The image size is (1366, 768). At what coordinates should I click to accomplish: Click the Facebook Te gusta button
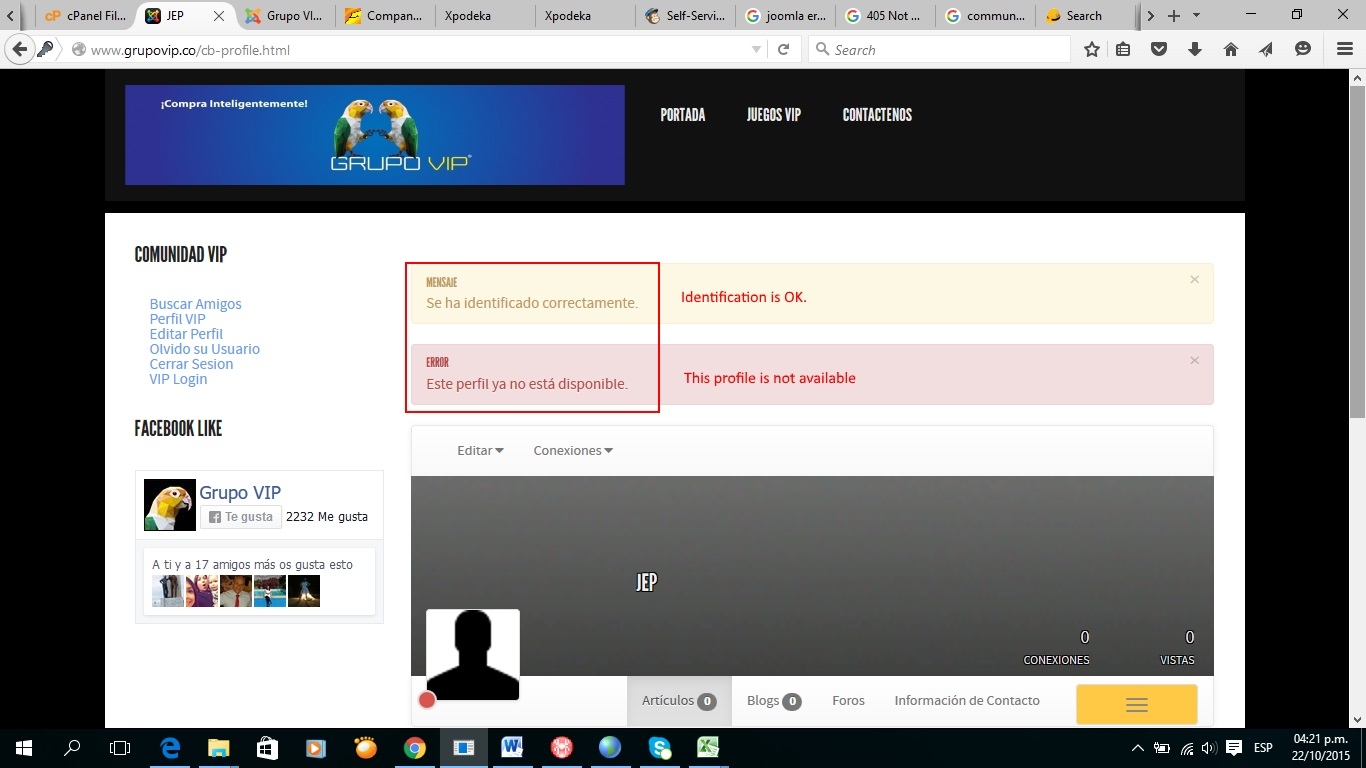tap(241, 517)
